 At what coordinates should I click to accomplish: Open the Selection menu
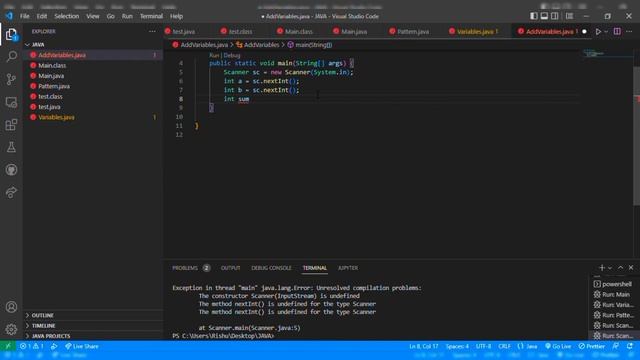(x=67, y=16)
